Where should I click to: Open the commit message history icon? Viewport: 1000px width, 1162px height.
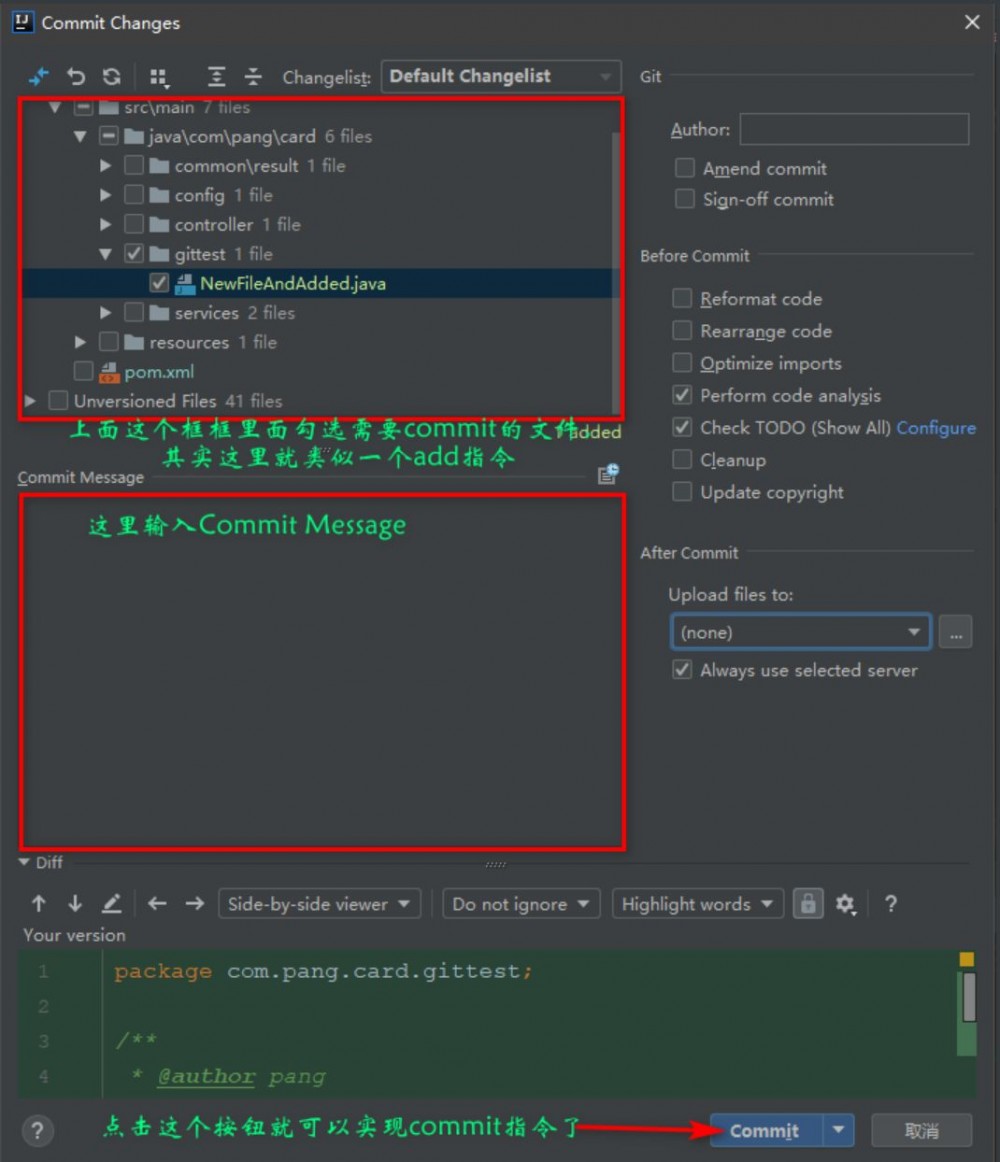[x=608, y=473]
